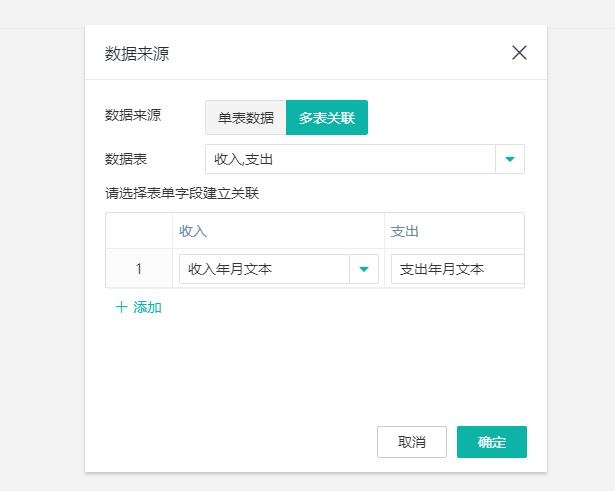Click the 收入,支出 data table field
The image size is (615, 491).
pyautogui.click(x=350, y=159)
